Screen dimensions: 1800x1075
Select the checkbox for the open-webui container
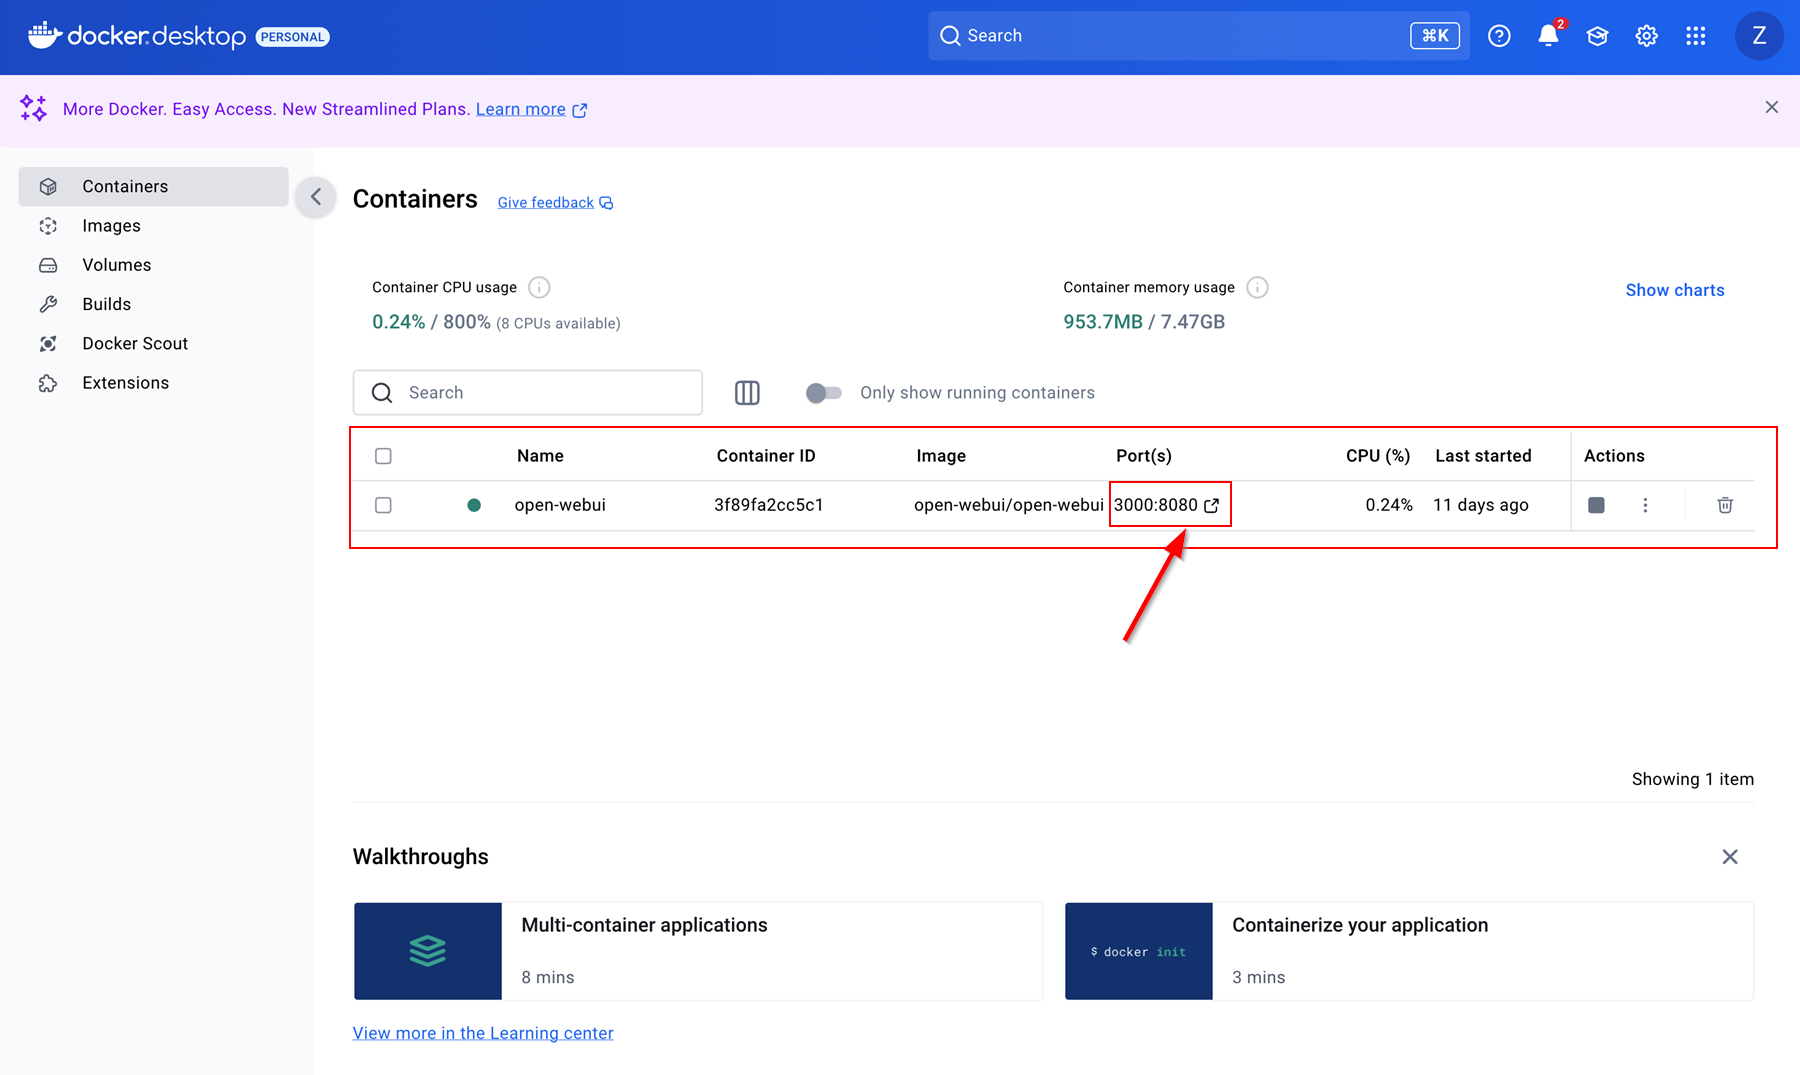click(383, 505)
